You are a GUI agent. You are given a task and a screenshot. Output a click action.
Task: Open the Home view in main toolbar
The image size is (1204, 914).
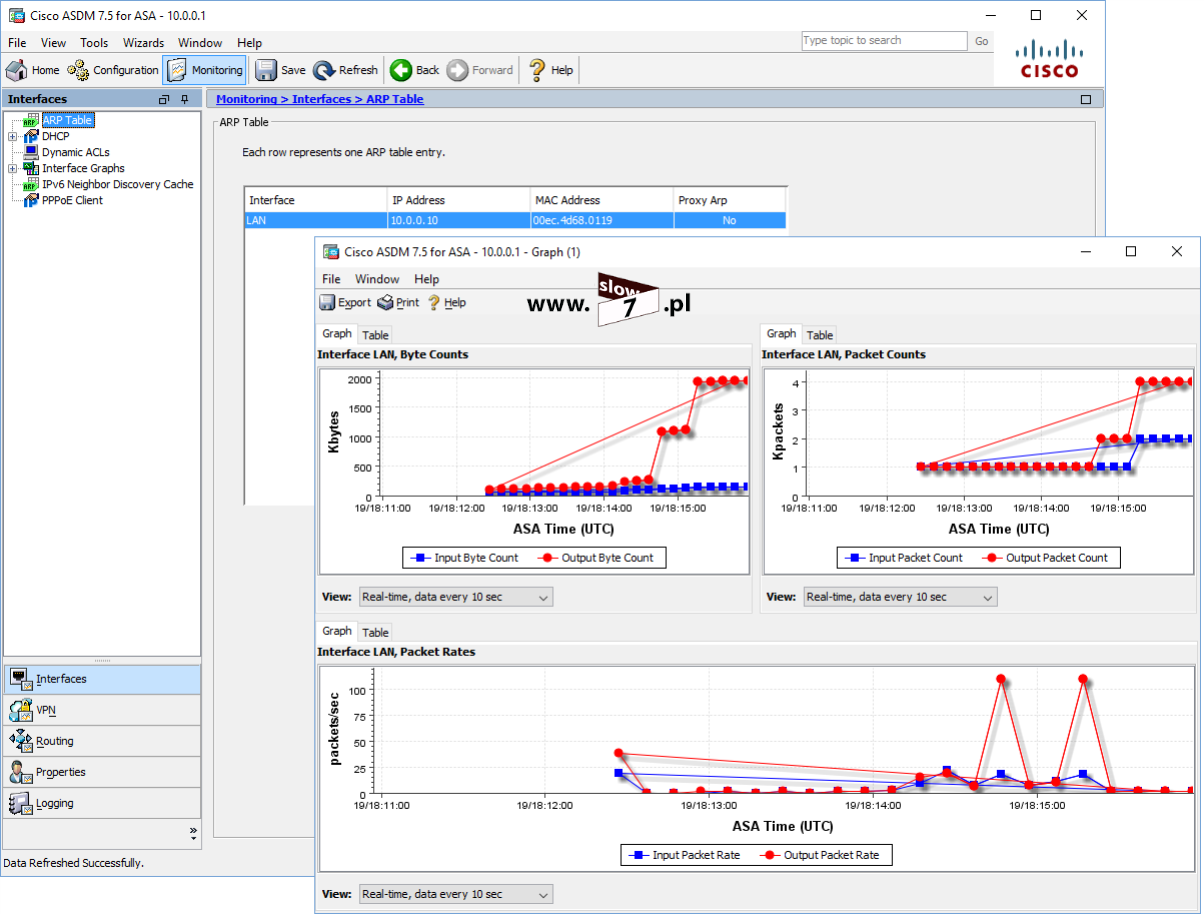(x=33, y=70)
